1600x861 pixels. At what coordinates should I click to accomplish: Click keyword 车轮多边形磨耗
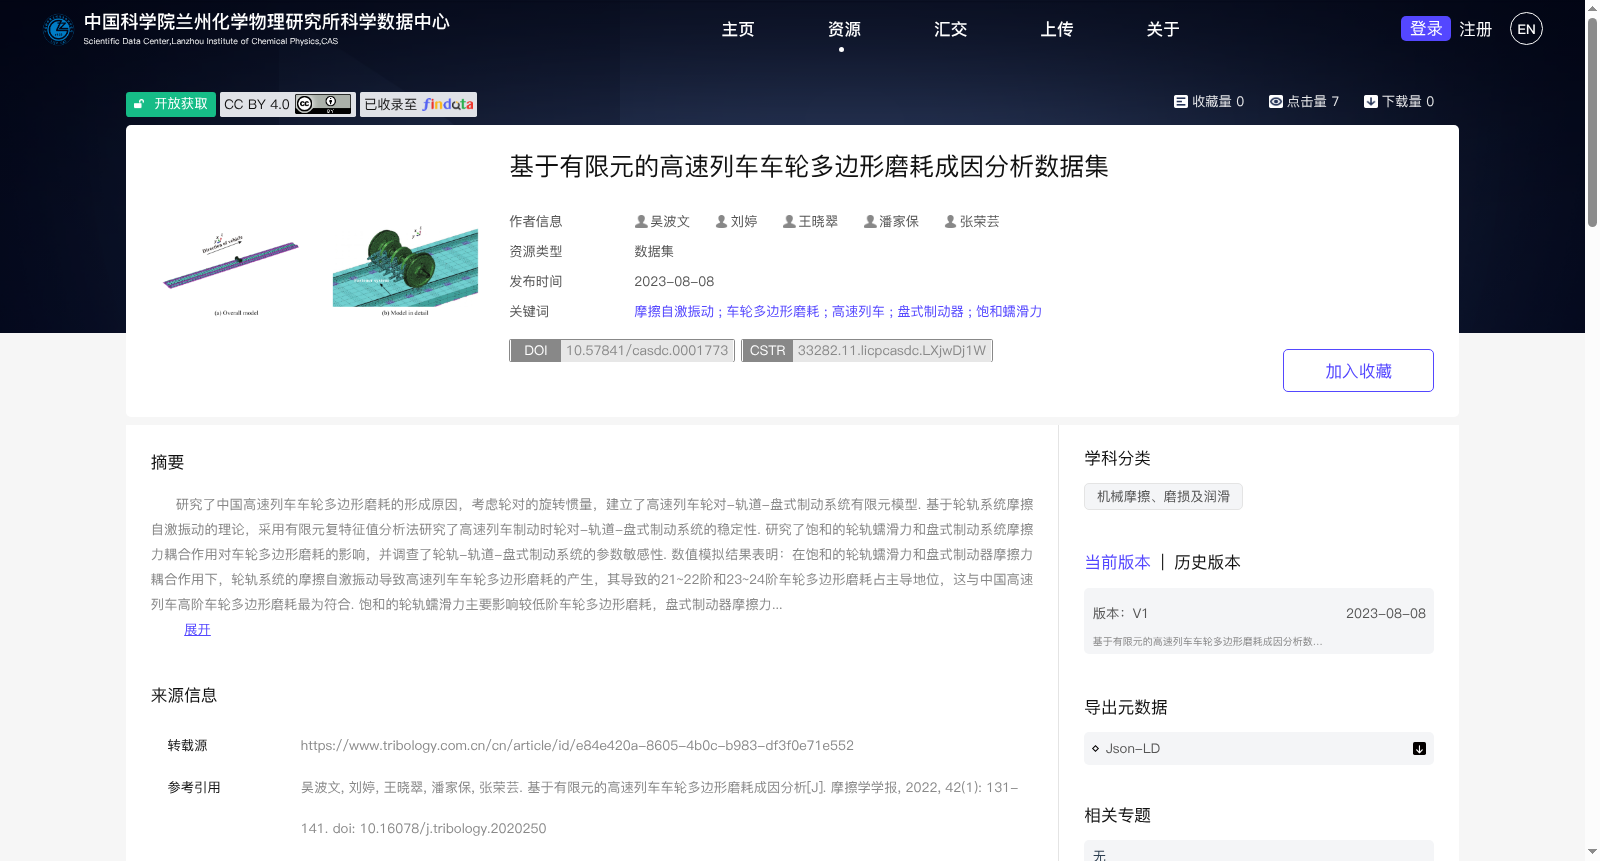773,311
